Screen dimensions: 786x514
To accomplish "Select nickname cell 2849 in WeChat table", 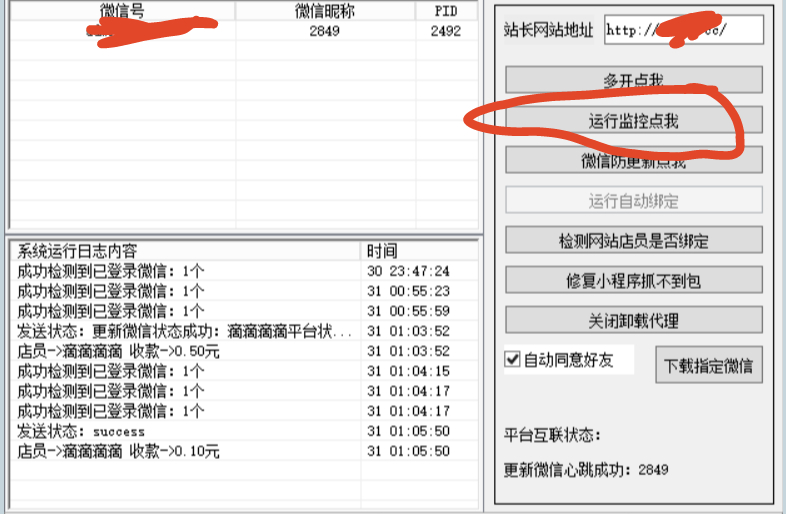I will point(325,31).
